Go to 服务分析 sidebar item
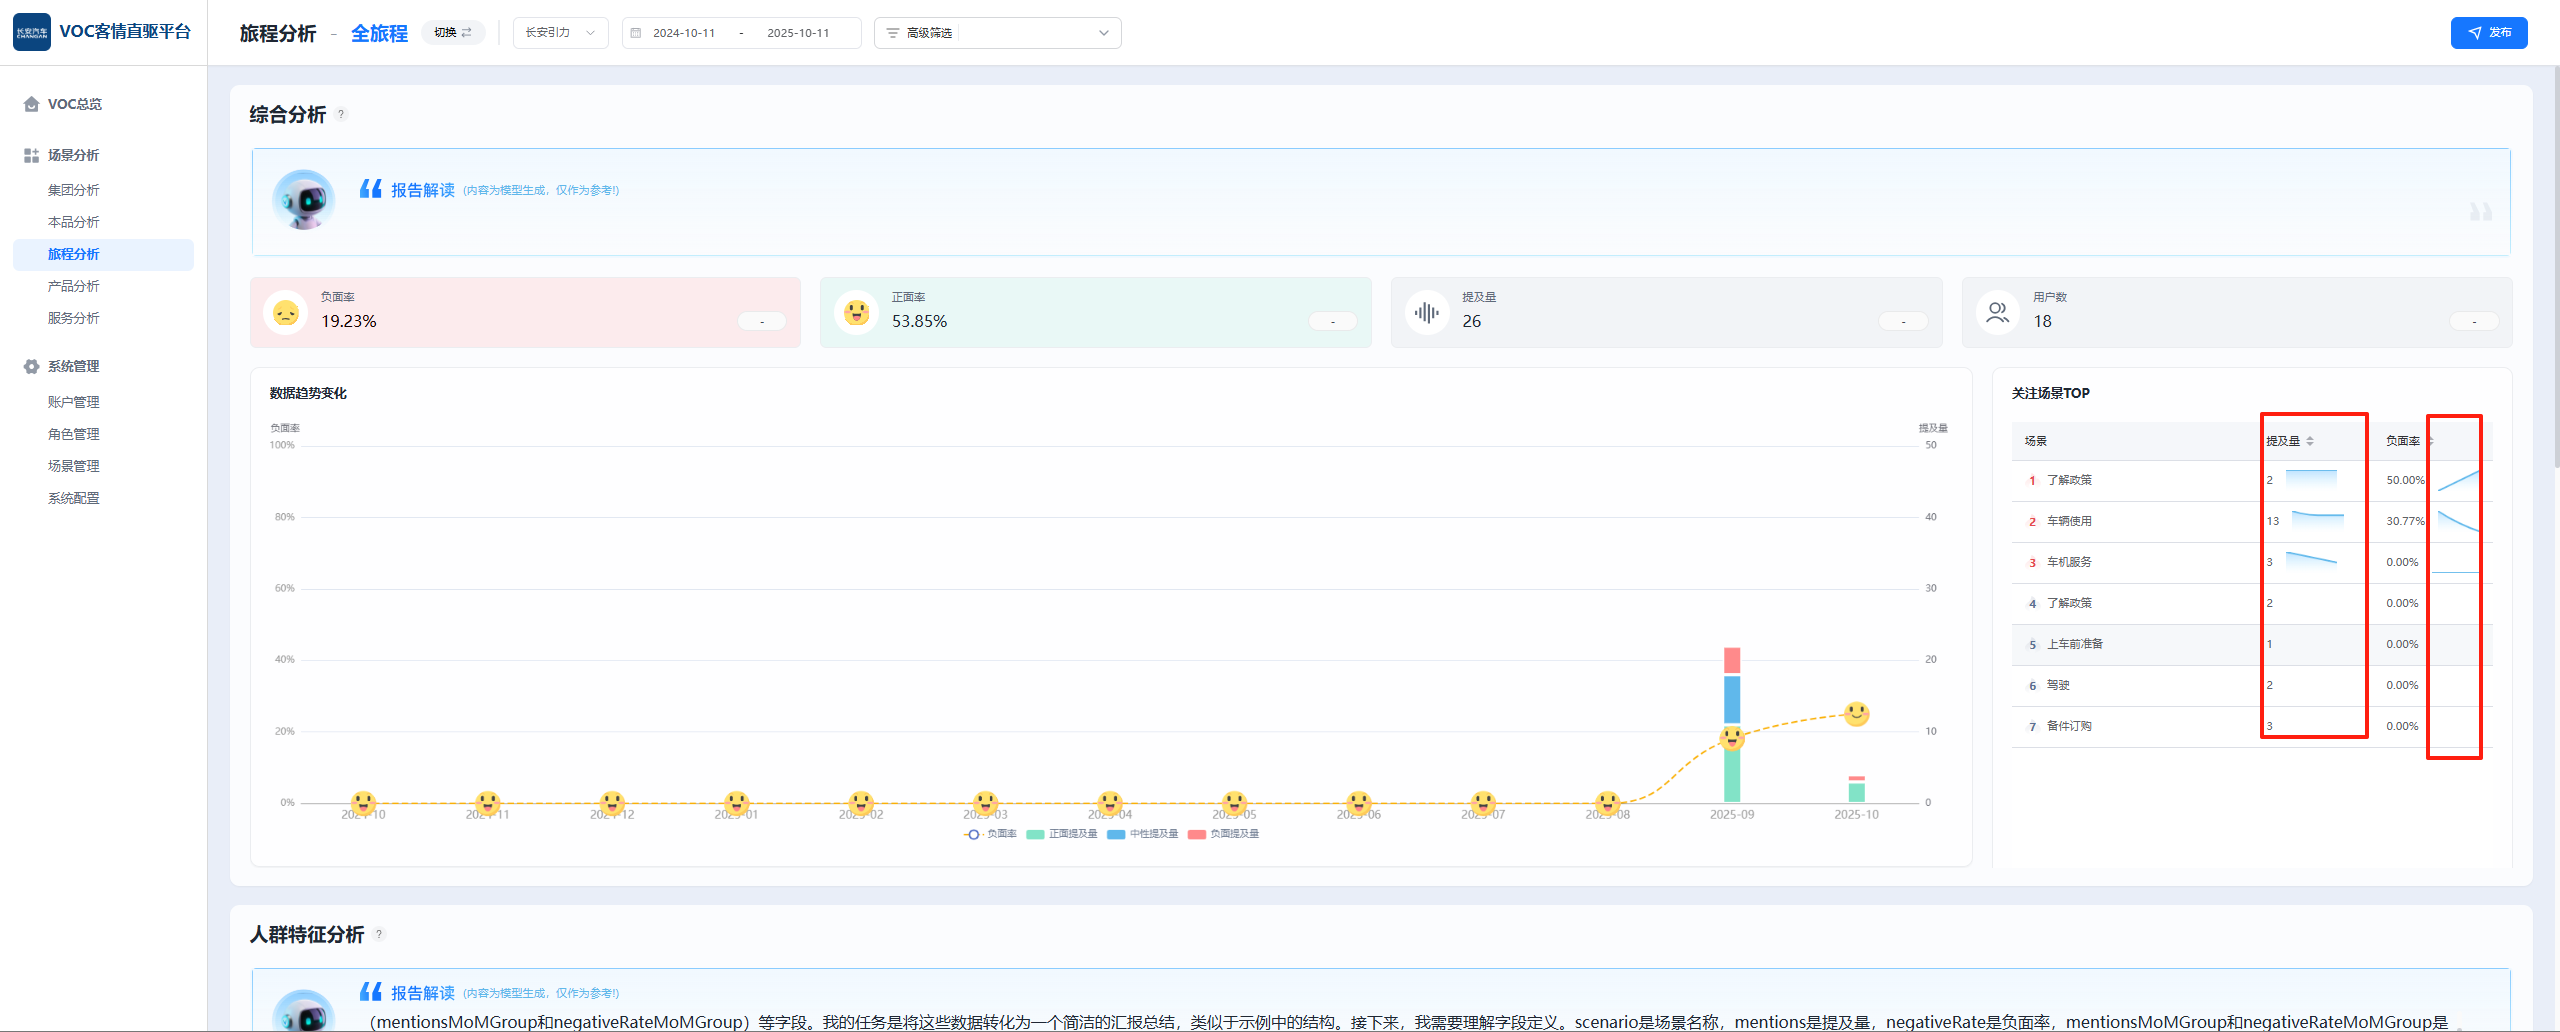This screenshot has height=1032, width=2560. pyautogui.click(x=74, y=318)
